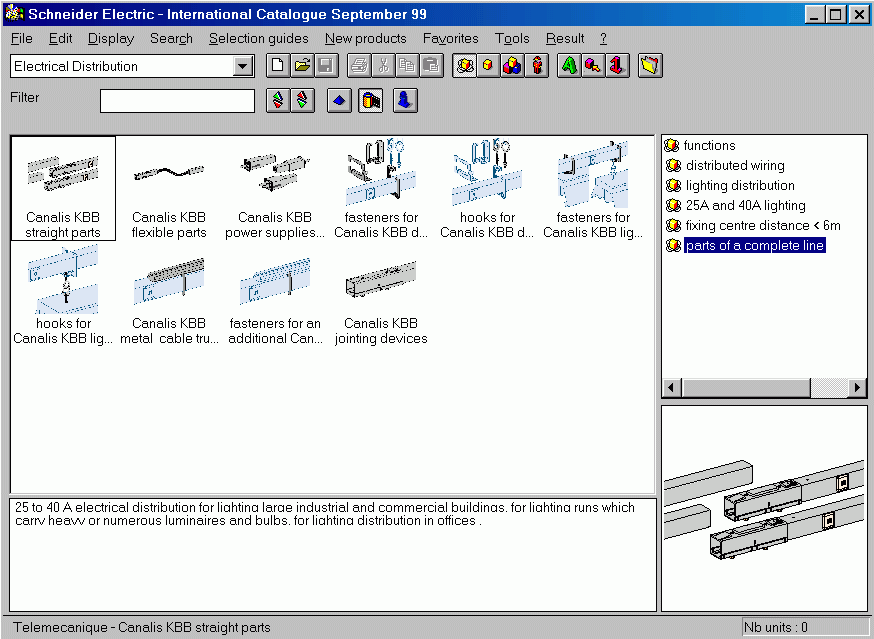Open the Search menu
874x639 pixels.
pyautogui.click(x=171, y=38)
